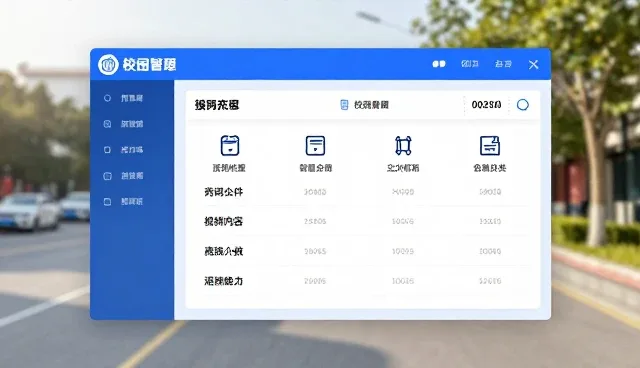Open the second text item beside the close X
Screen dimensions: 640x368
[503, 64]
